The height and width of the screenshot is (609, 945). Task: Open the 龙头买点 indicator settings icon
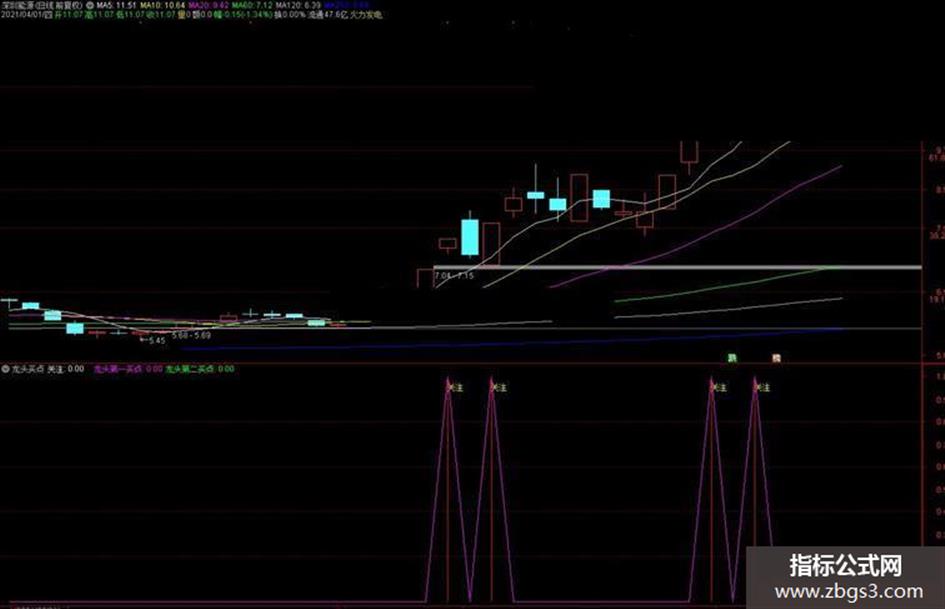pyautogui.click(x=5, y=368)
